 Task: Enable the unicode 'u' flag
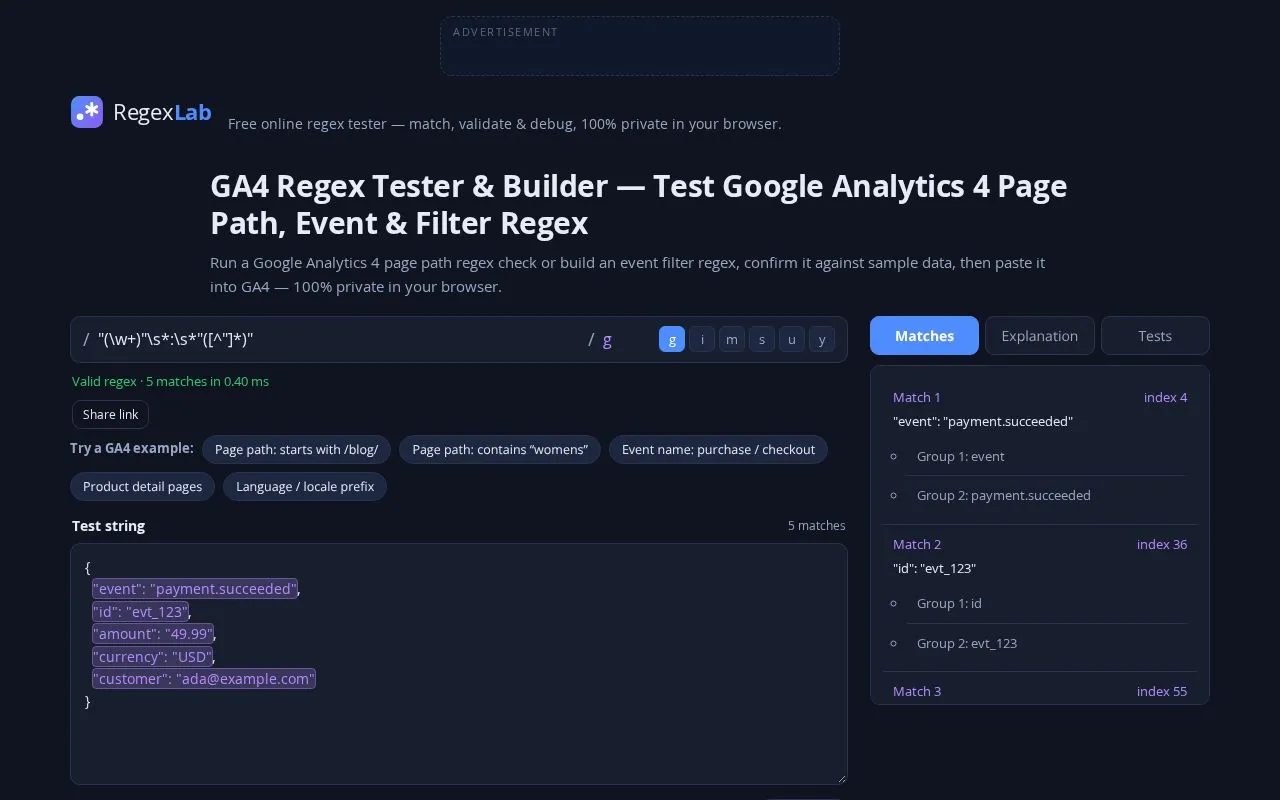coord(792,340)
